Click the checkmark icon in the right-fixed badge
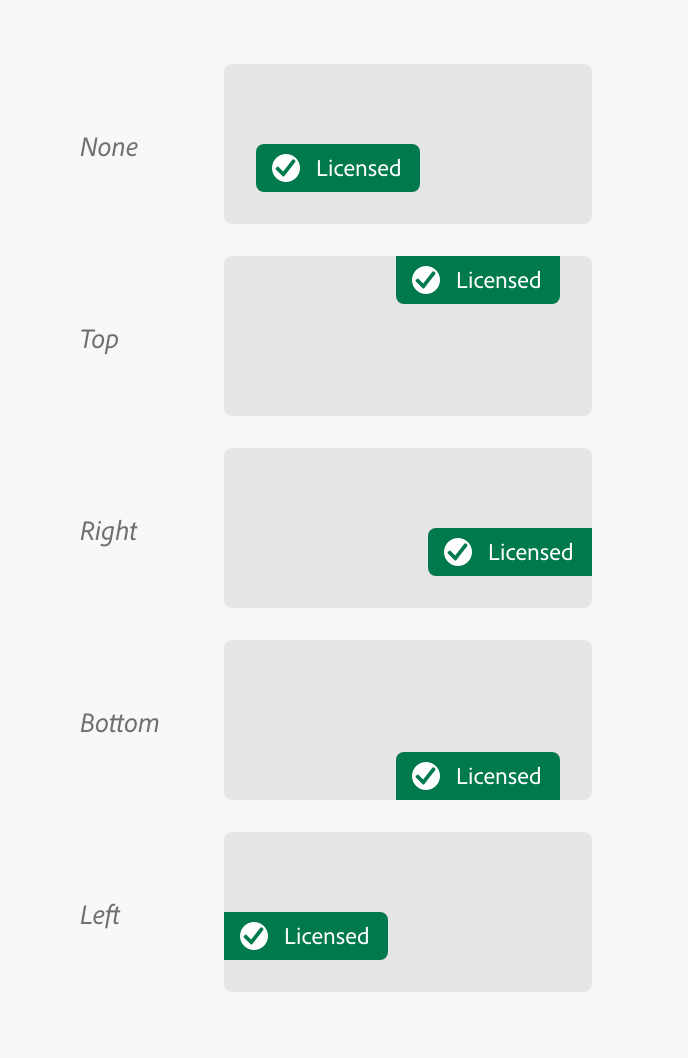The width and height of the screenshot is (688, 1058). [x=458, y=552]
